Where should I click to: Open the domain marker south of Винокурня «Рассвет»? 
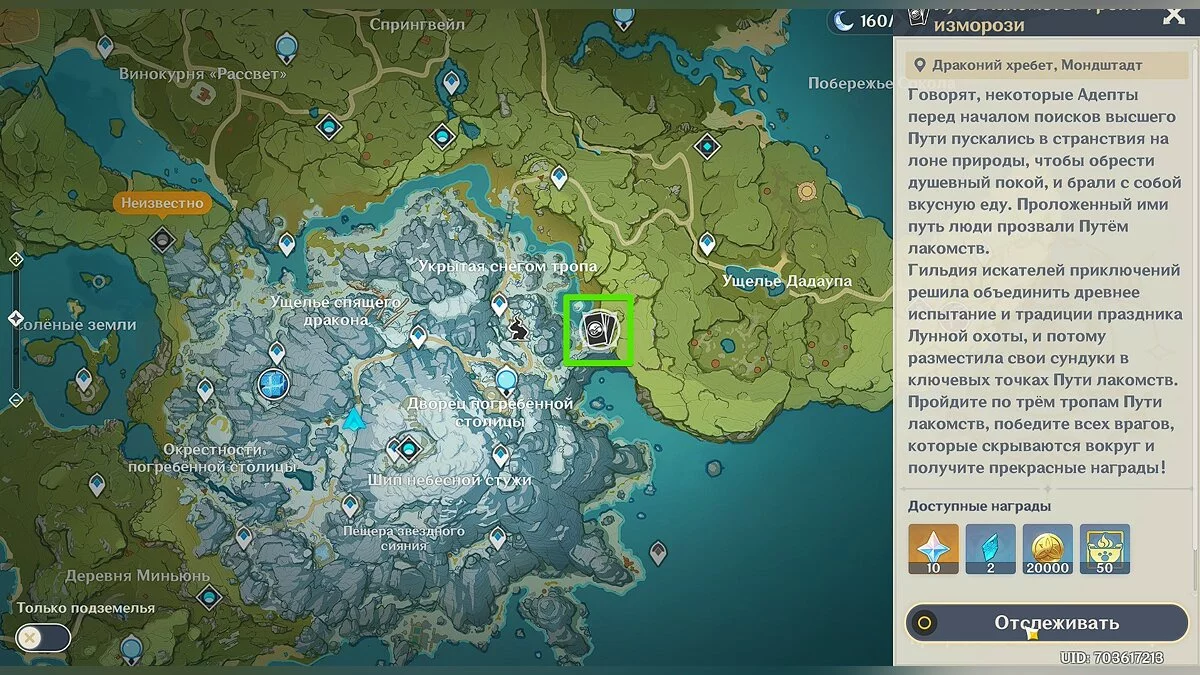(329, 127)
